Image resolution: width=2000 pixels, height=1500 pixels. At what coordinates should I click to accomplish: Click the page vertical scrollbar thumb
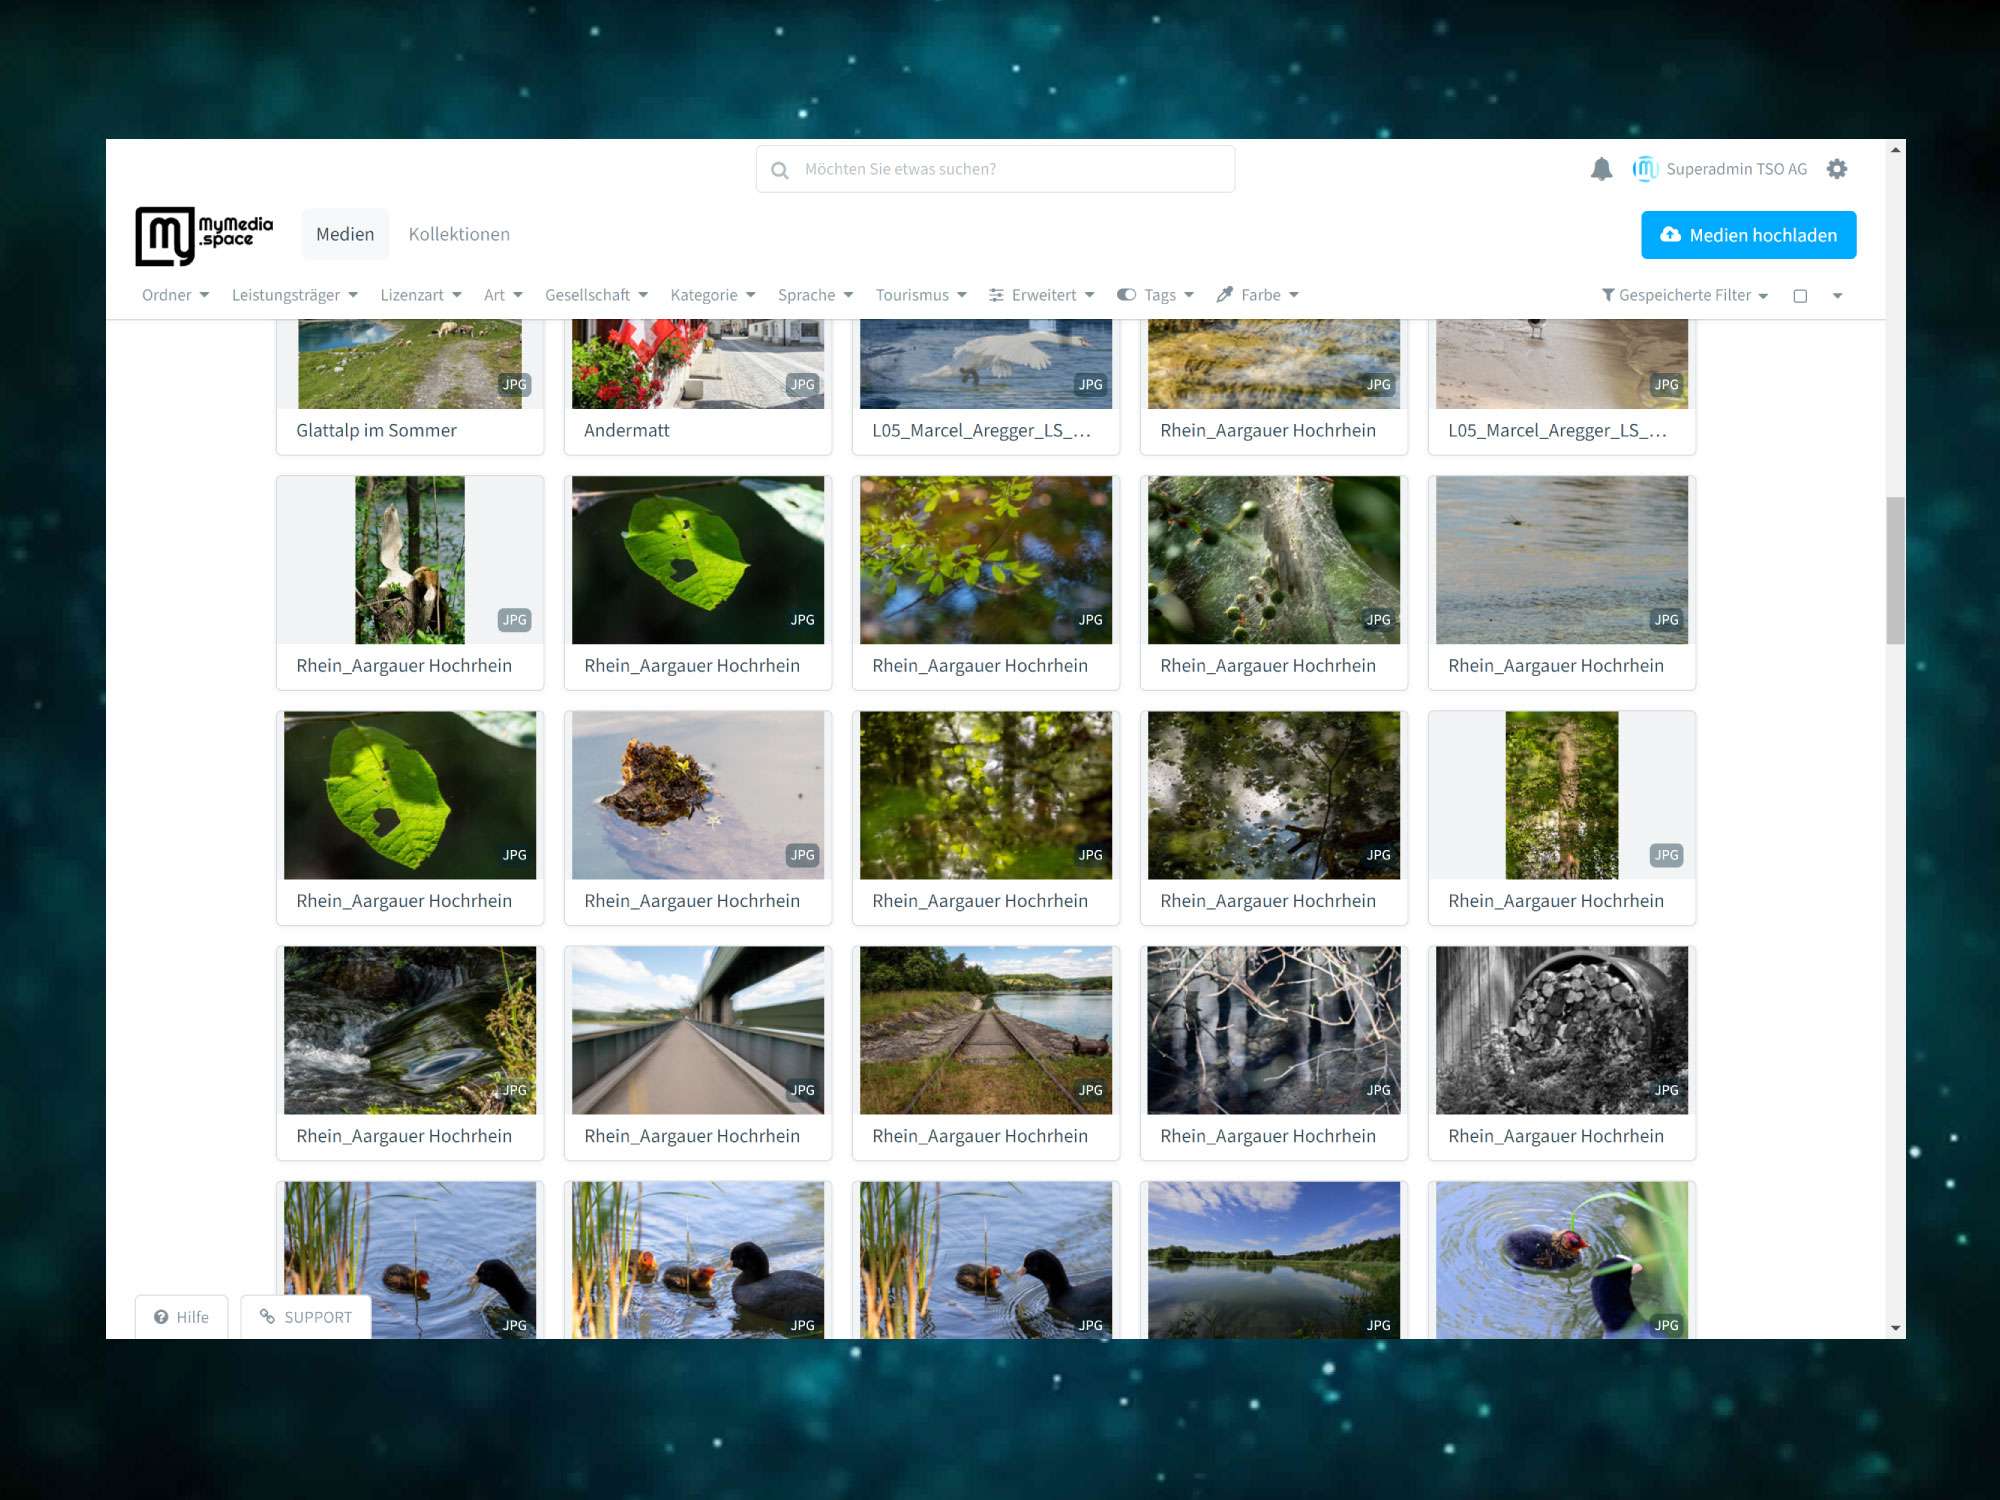pos(1895,570)
